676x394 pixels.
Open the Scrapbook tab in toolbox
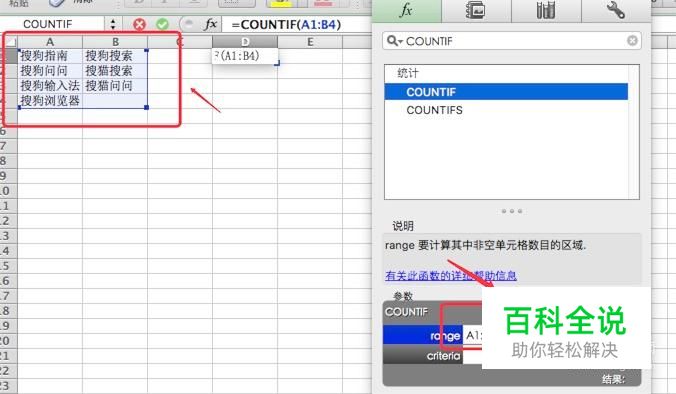click(476, 10)
